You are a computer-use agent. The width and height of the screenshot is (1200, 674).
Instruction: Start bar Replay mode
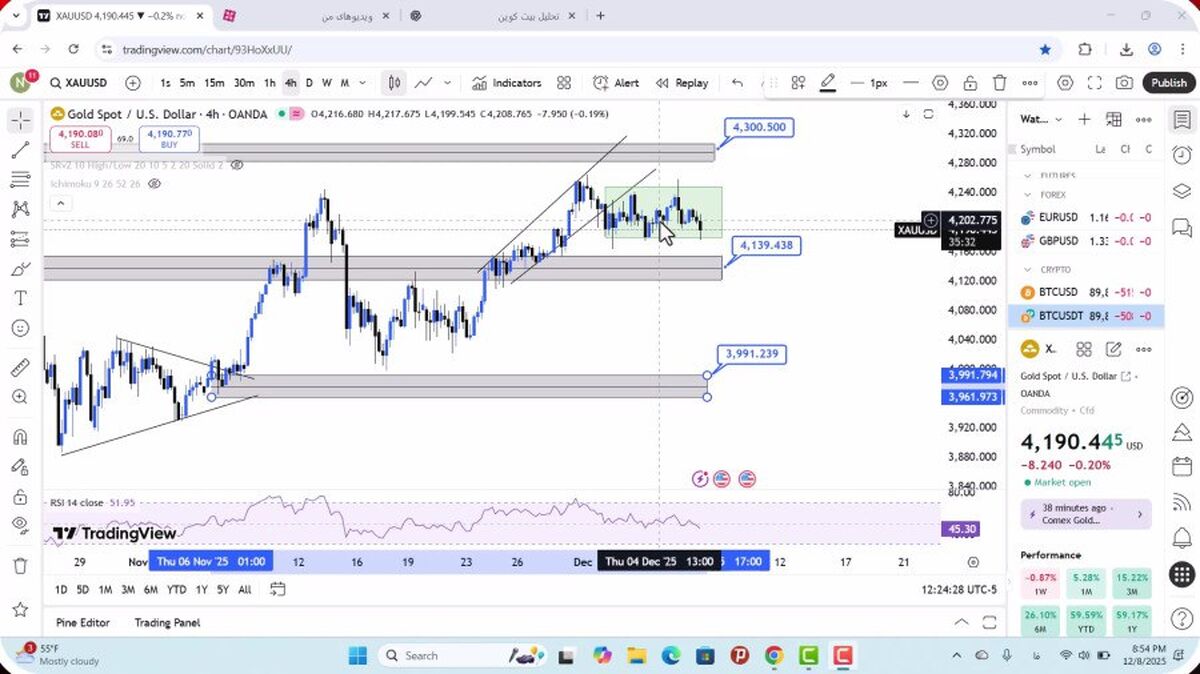point(682,83)
